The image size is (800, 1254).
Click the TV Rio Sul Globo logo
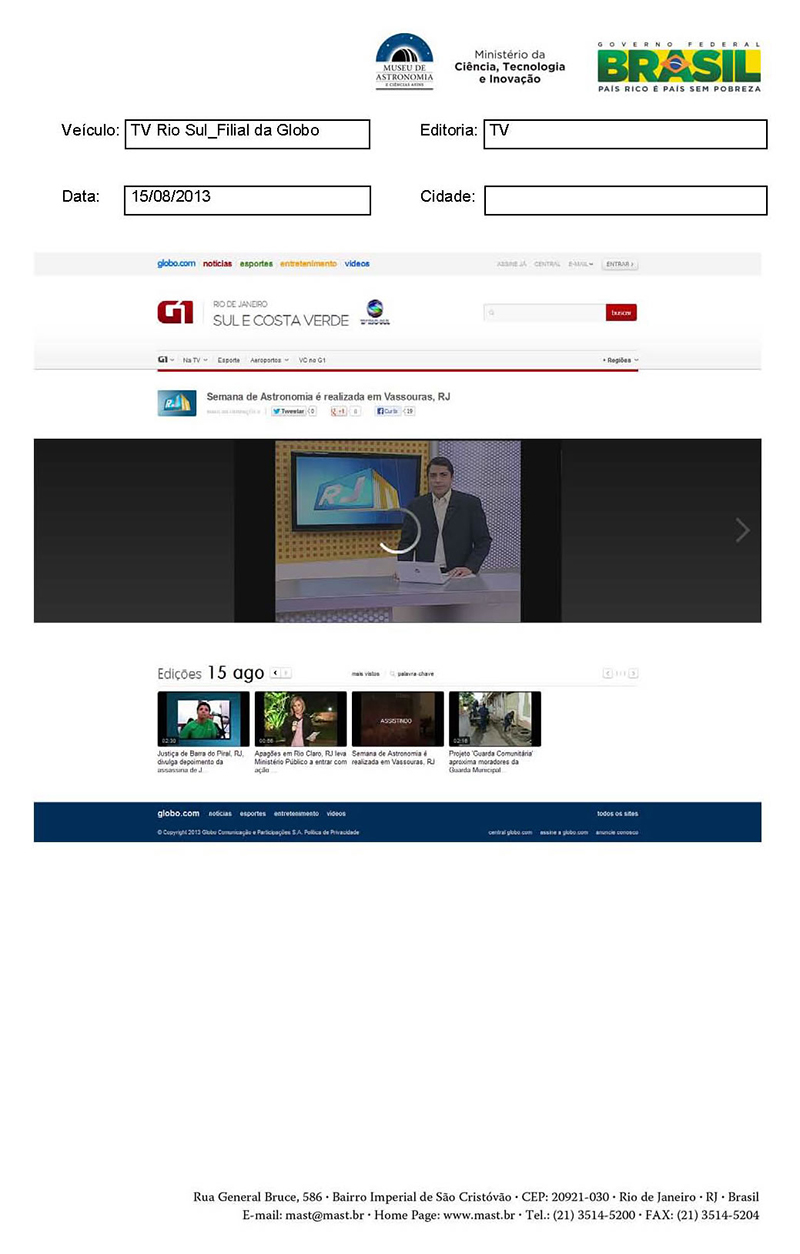click(376, 312)
